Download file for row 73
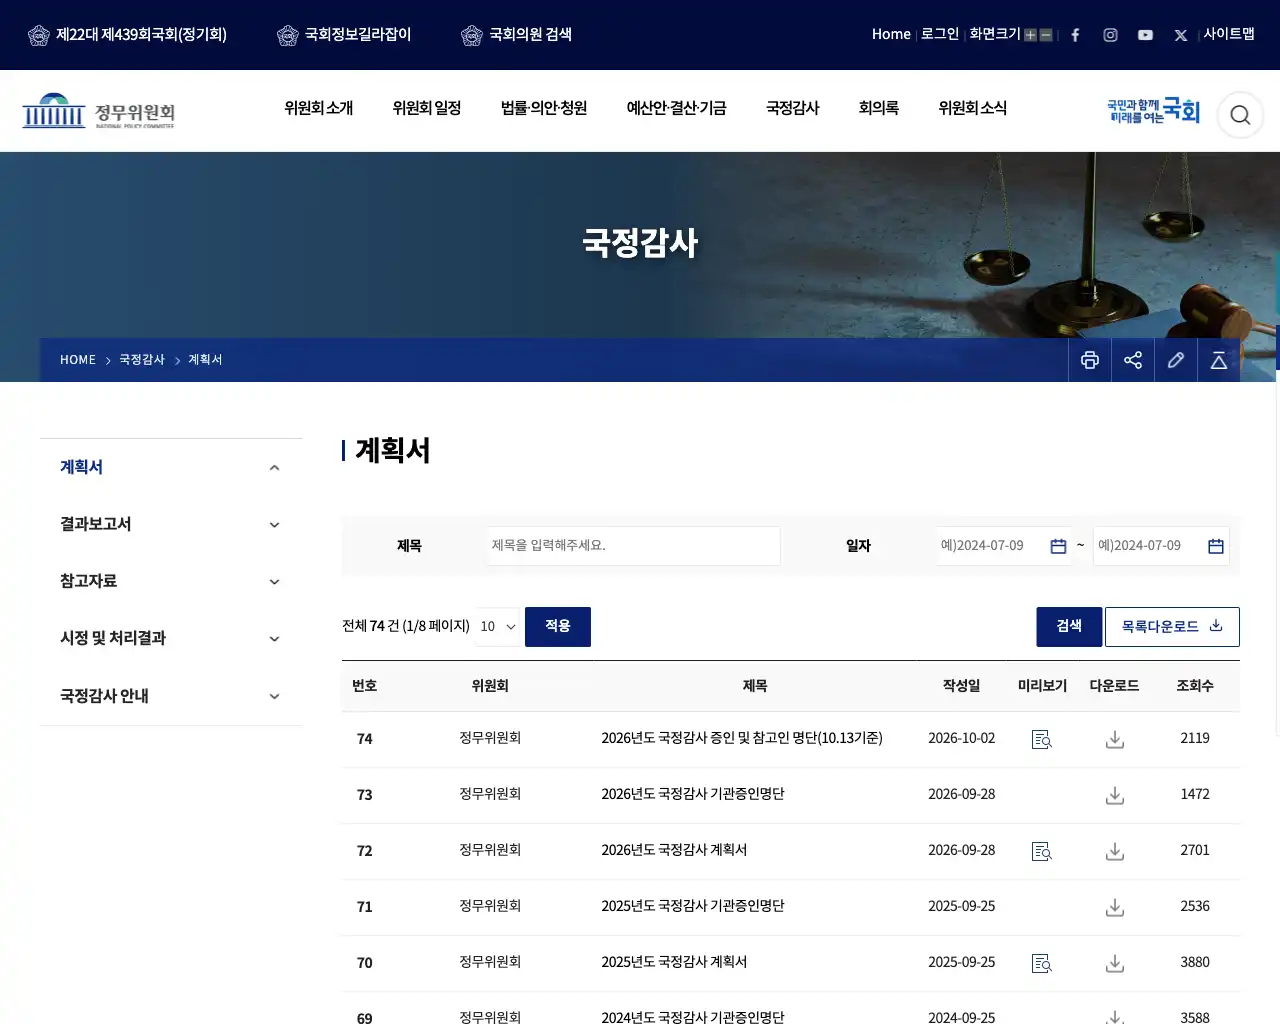Image resolution: width=1280 pixels, height=1024 pixels. tap(1115, 795)
